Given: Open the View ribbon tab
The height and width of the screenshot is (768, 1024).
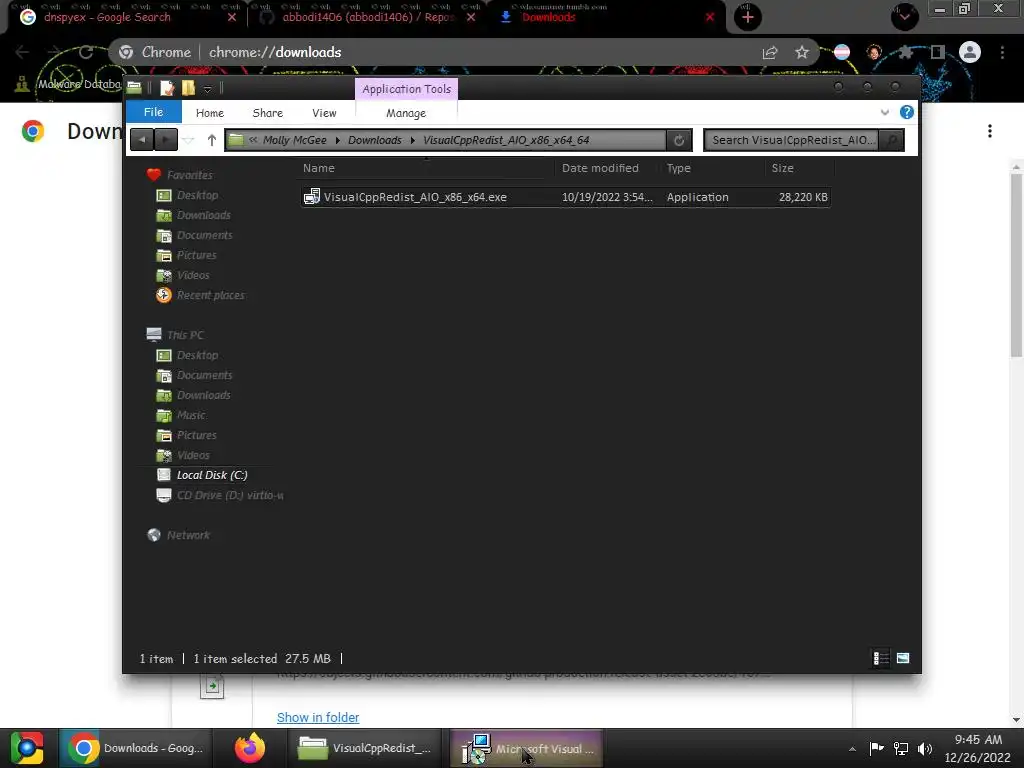Looking at the screenshot, I should point(324,113).
